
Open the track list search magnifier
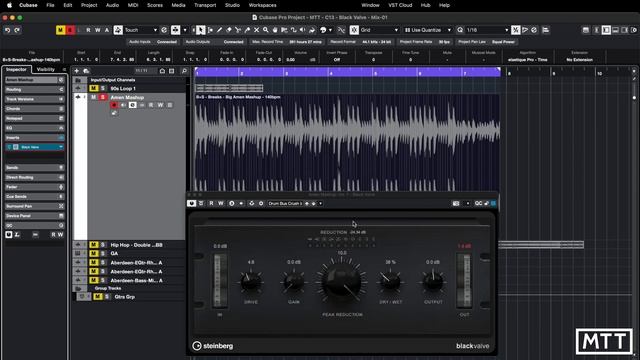pos(184,71)
